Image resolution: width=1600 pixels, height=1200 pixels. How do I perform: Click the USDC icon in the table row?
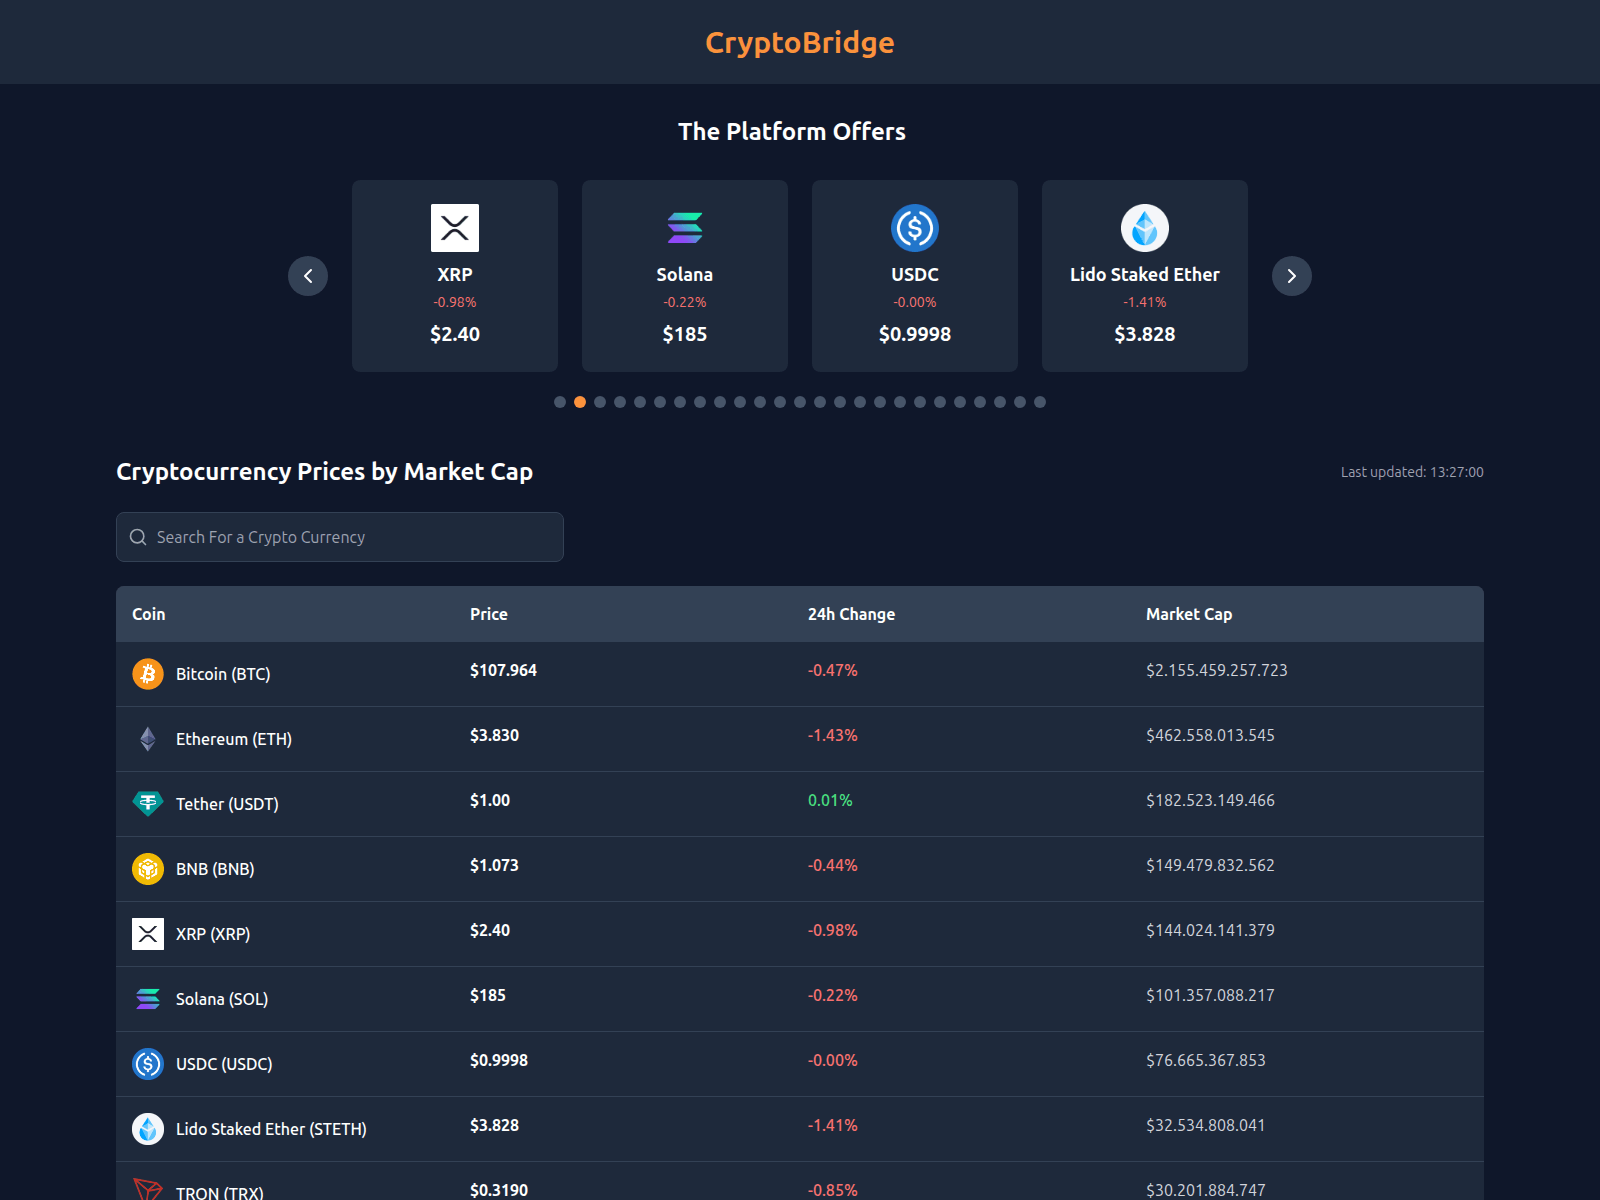148,1064
